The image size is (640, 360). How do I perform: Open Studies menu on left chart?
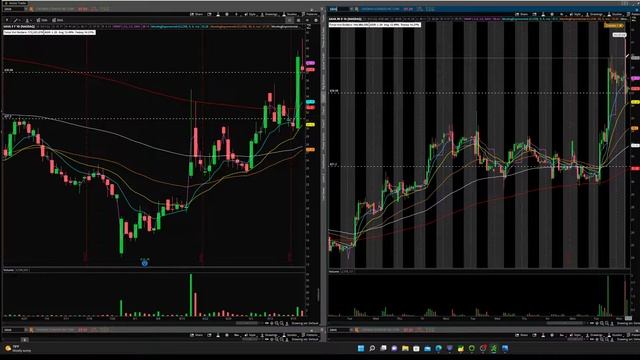pyautogui.click(x=289, y=14)
